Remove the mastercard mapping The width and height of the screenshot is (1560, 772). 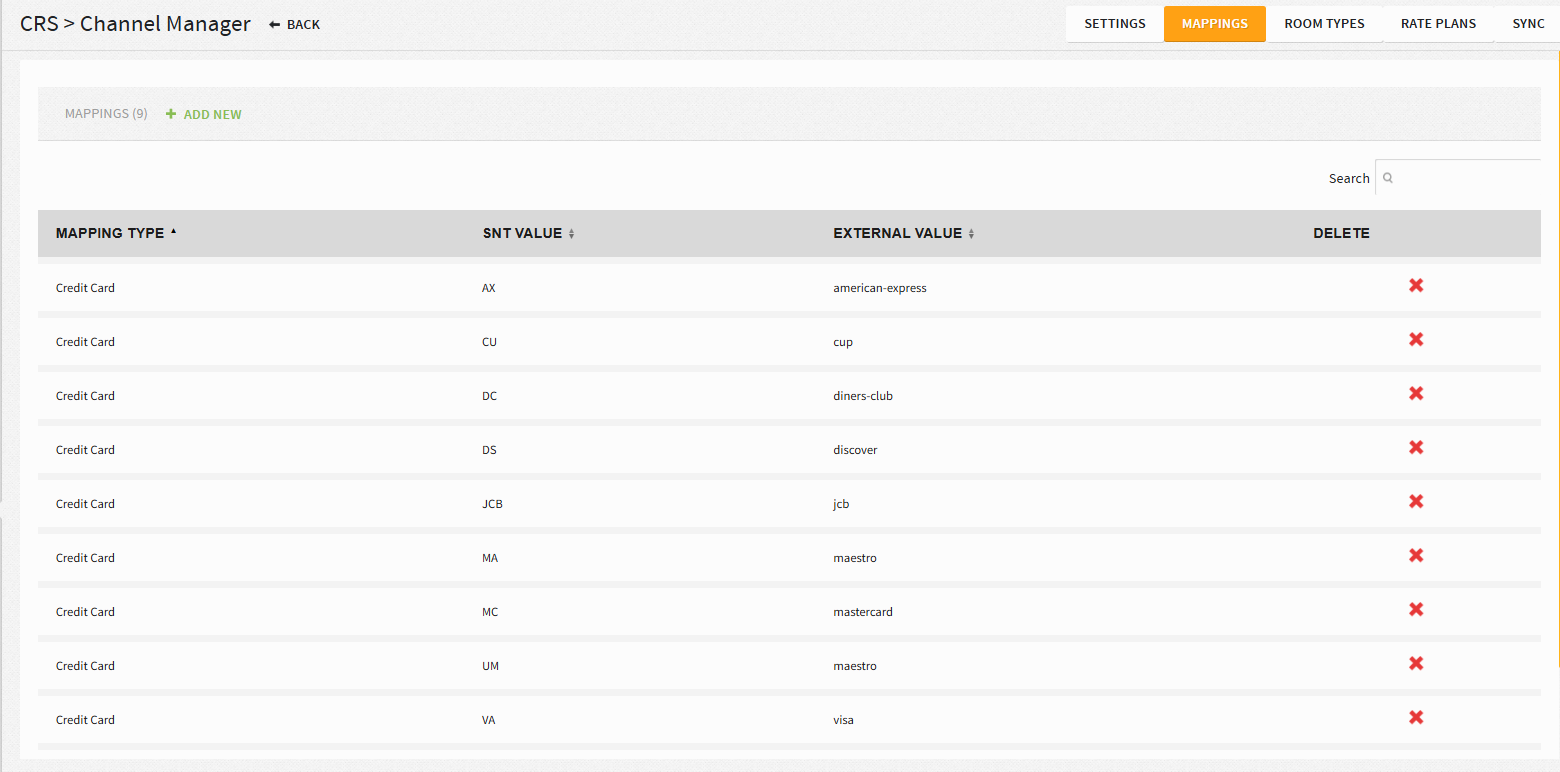[1416, 610]
